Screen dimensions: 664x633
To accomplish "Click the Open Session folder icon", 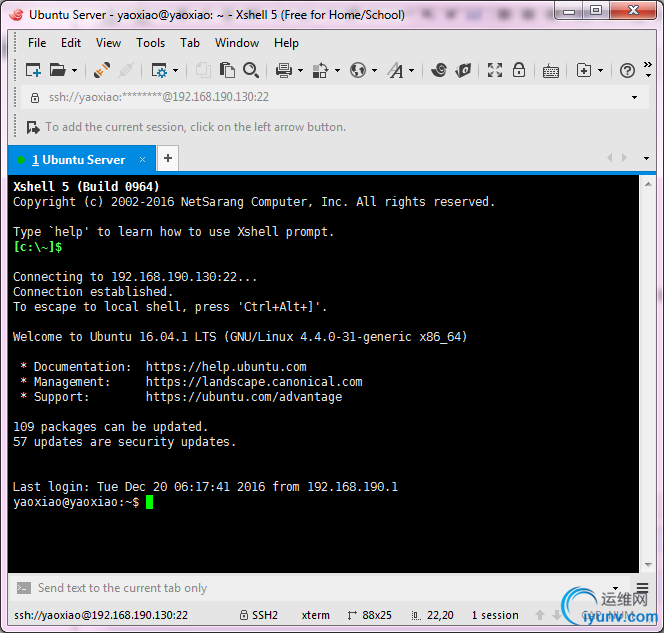I will coord(58,70).
